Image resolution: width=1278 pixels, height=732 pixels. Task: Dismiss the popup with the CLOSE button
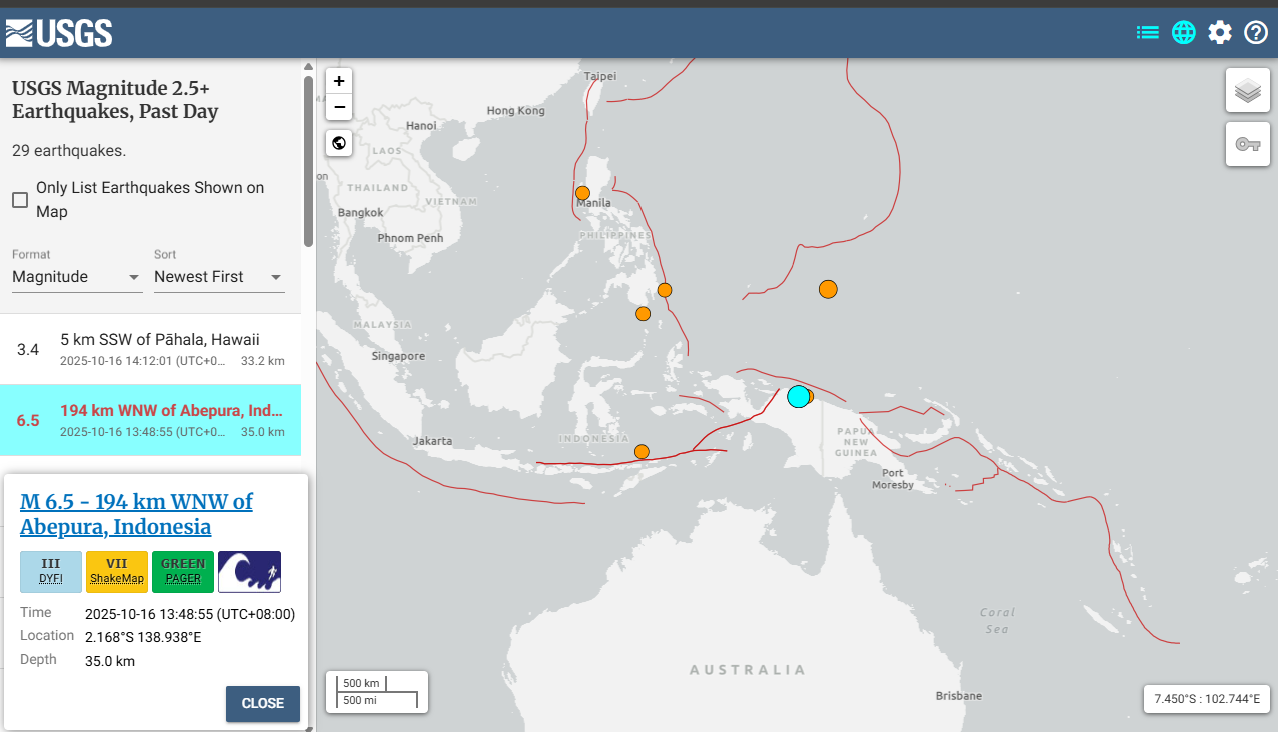pos(262,703)
